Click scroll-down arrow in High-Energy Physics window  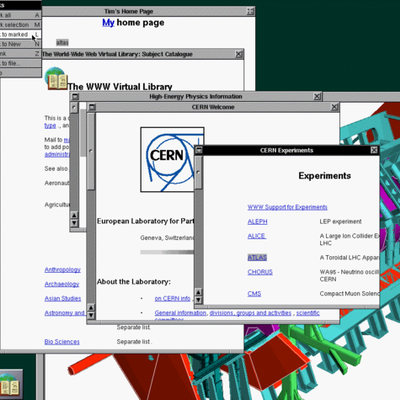(74, 223)
